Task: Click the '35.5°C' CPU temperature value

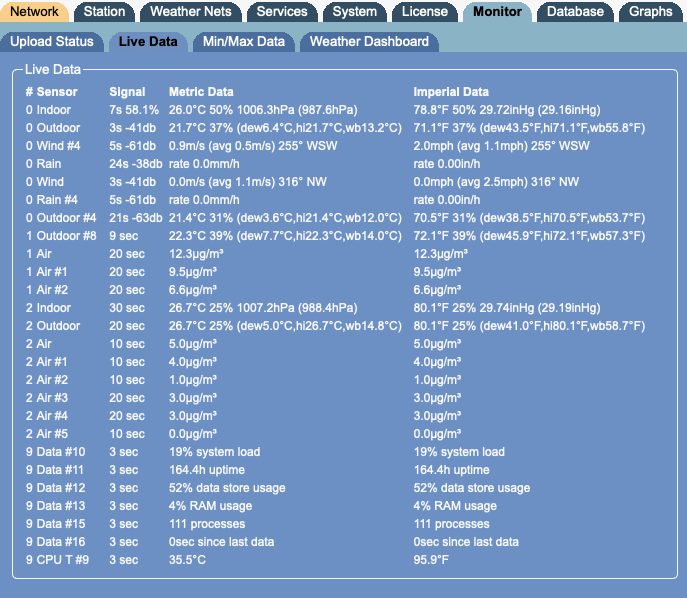Action: pyautogui.click(x=188, y=559)
